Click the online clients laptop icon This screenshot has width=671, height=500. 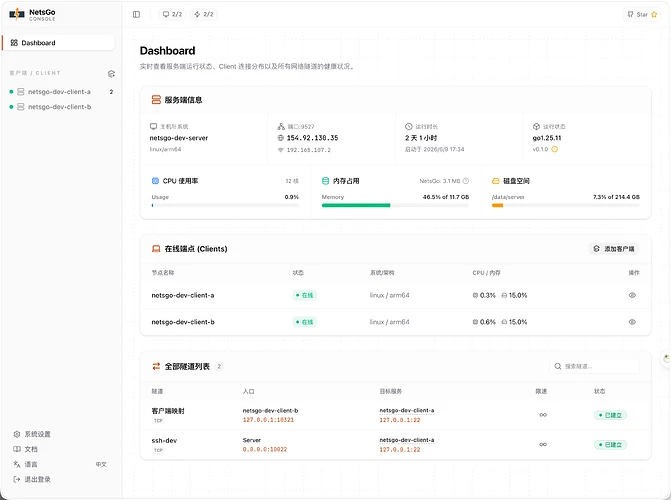[x=156, y=249]
